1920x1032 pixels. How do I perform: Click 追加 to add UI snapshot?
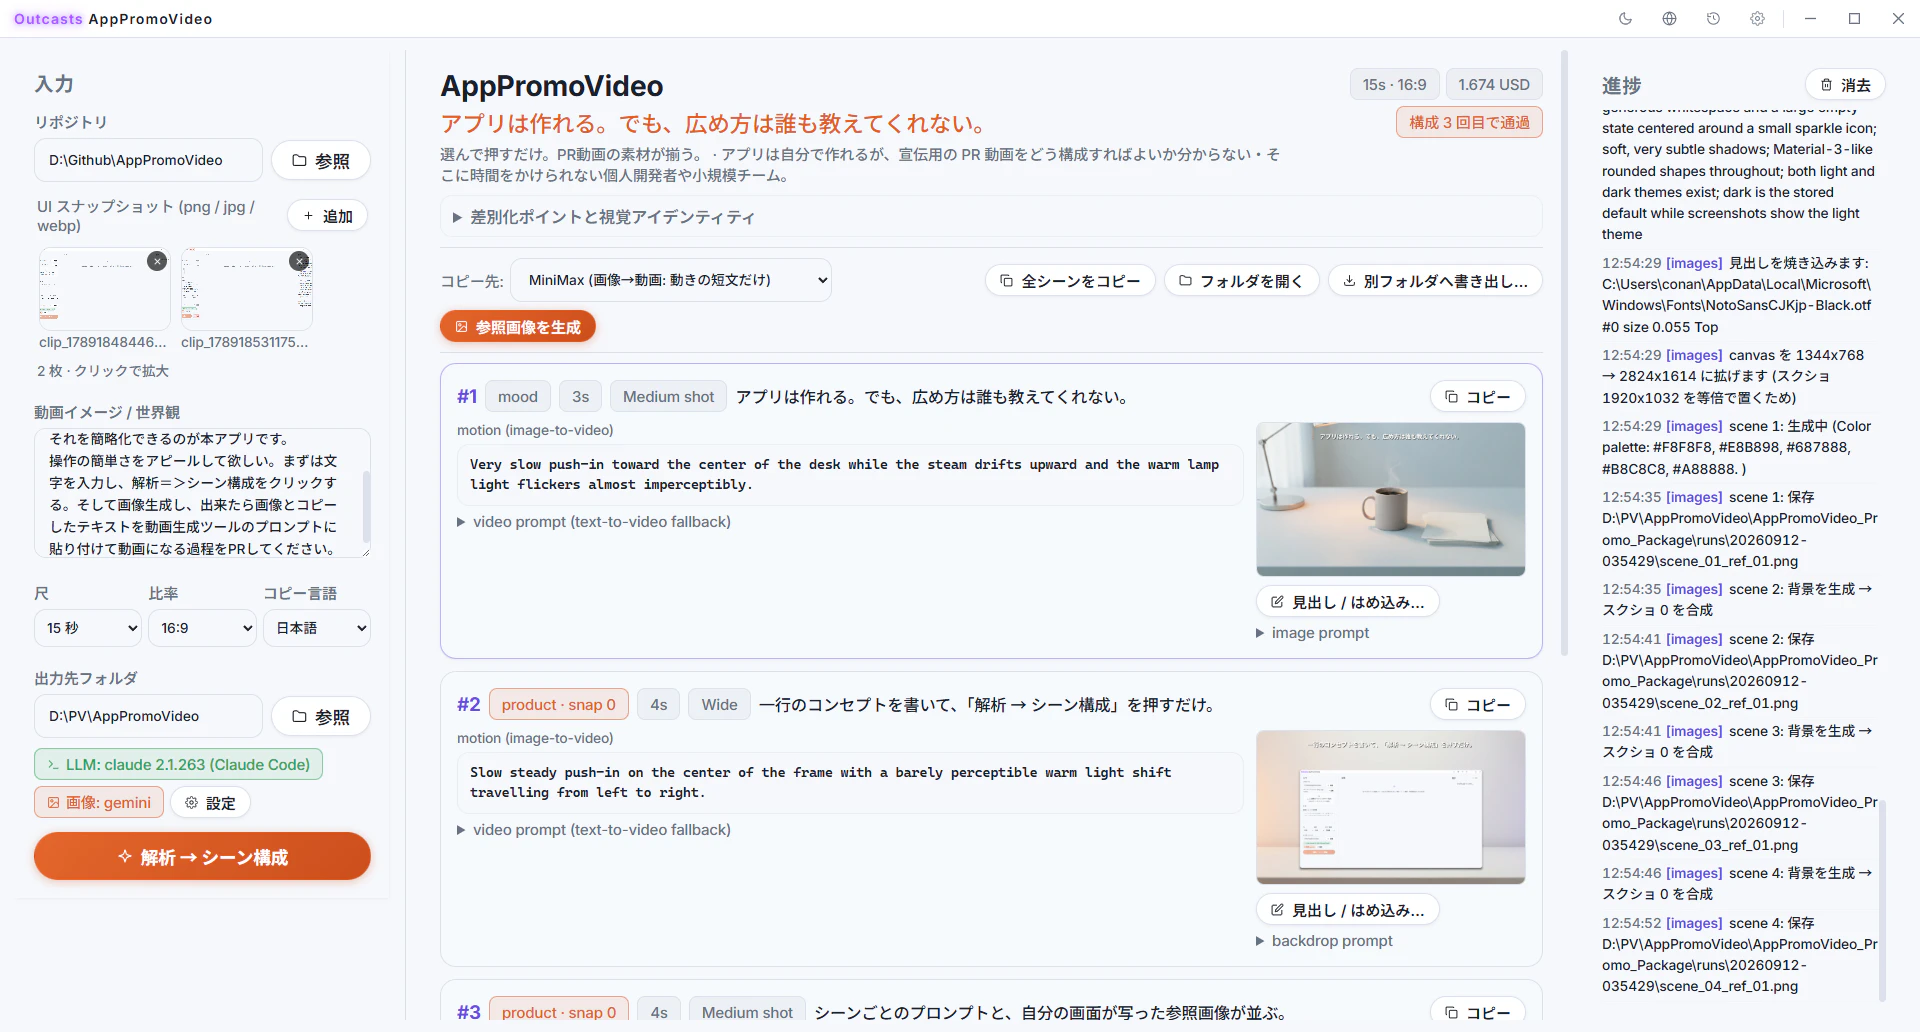(328, 216)
